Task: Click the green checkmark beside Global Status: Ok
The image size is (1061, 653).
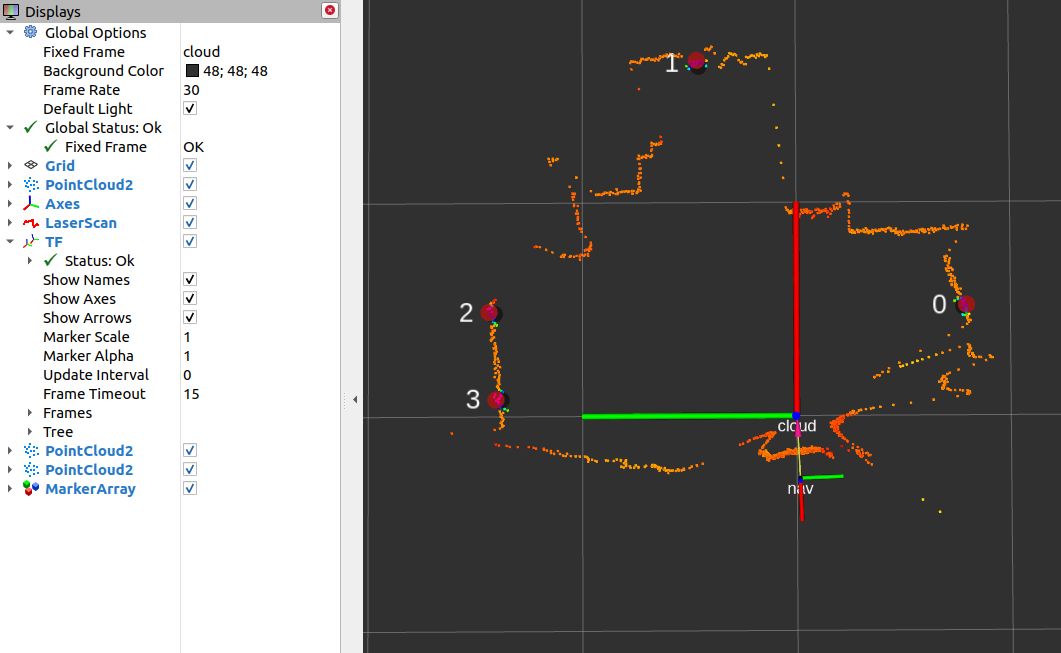Action: click(30, 127)
